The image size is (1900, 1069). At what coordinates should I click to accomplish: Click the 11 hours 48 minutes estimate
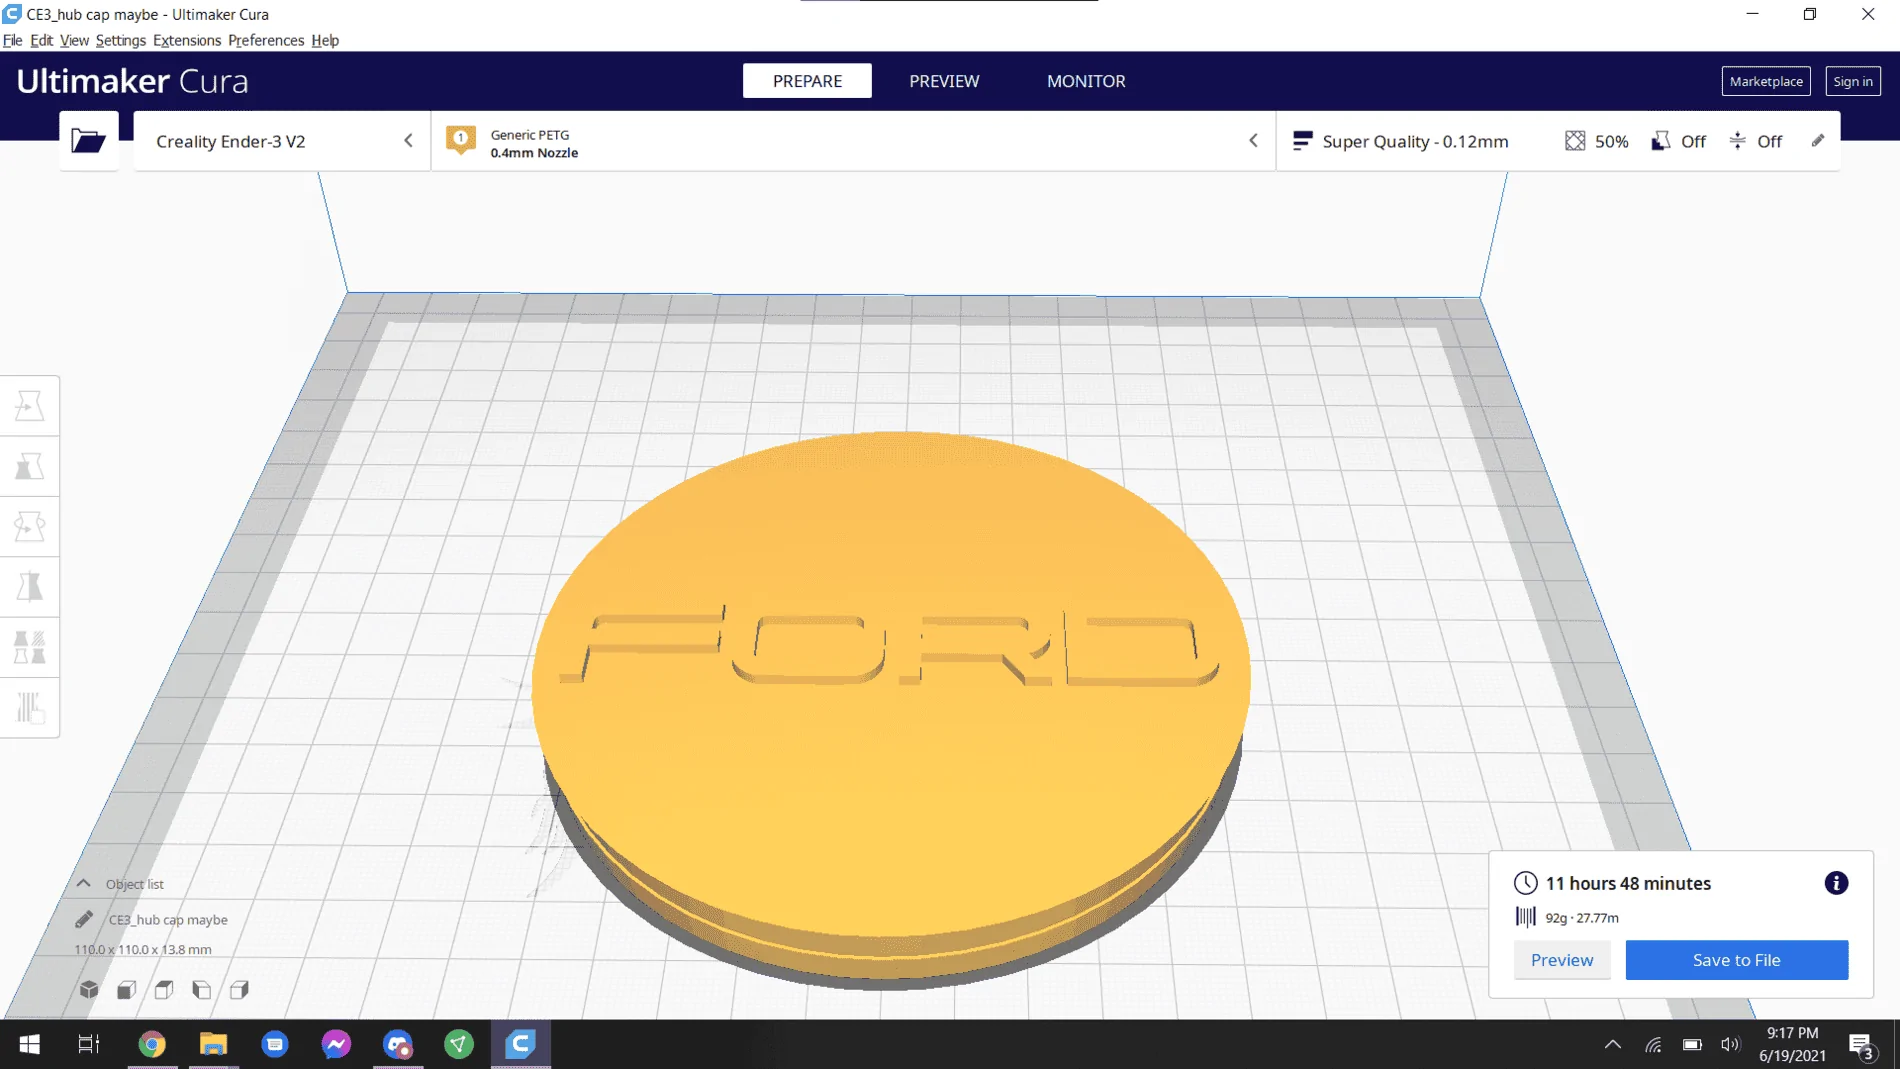(1628, 883)
